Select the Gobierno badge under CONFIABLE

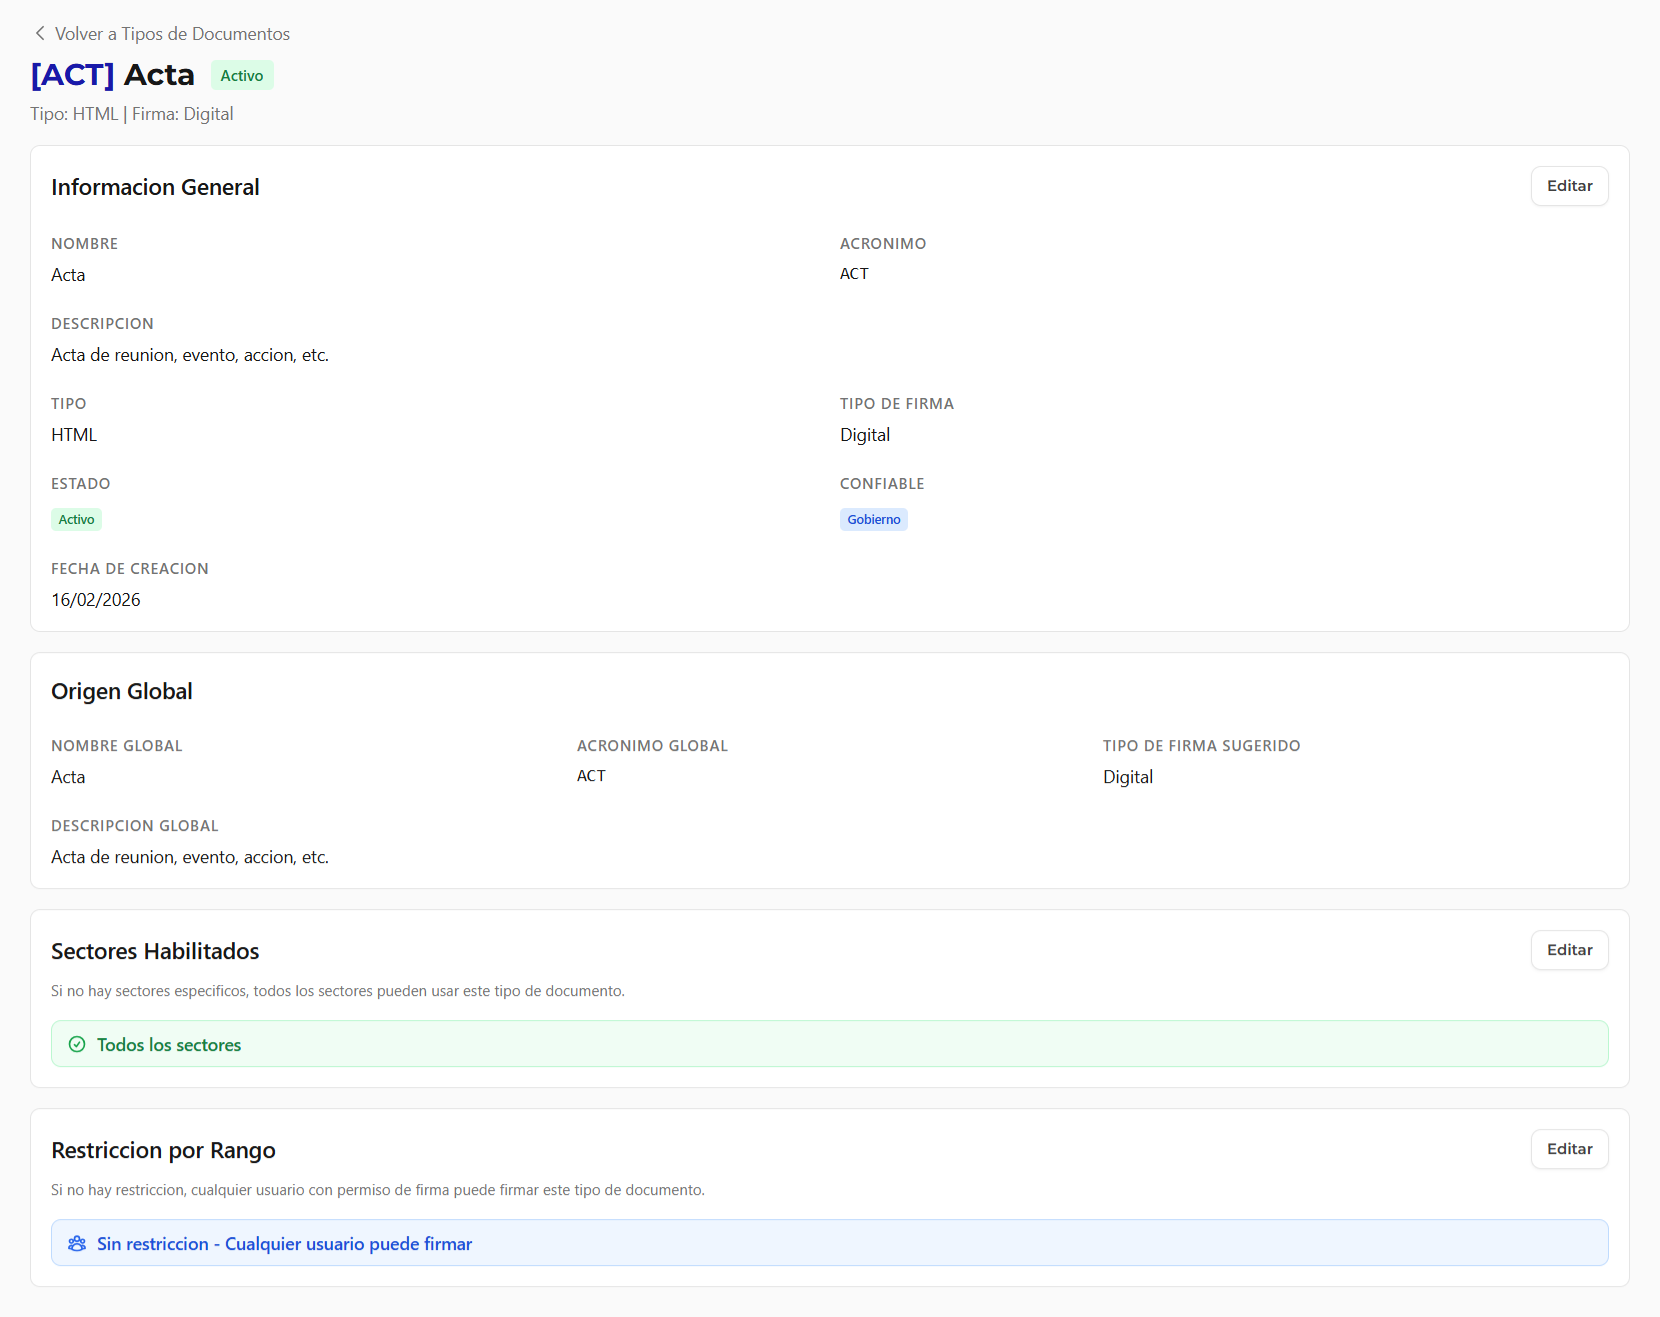click(873, 519)
